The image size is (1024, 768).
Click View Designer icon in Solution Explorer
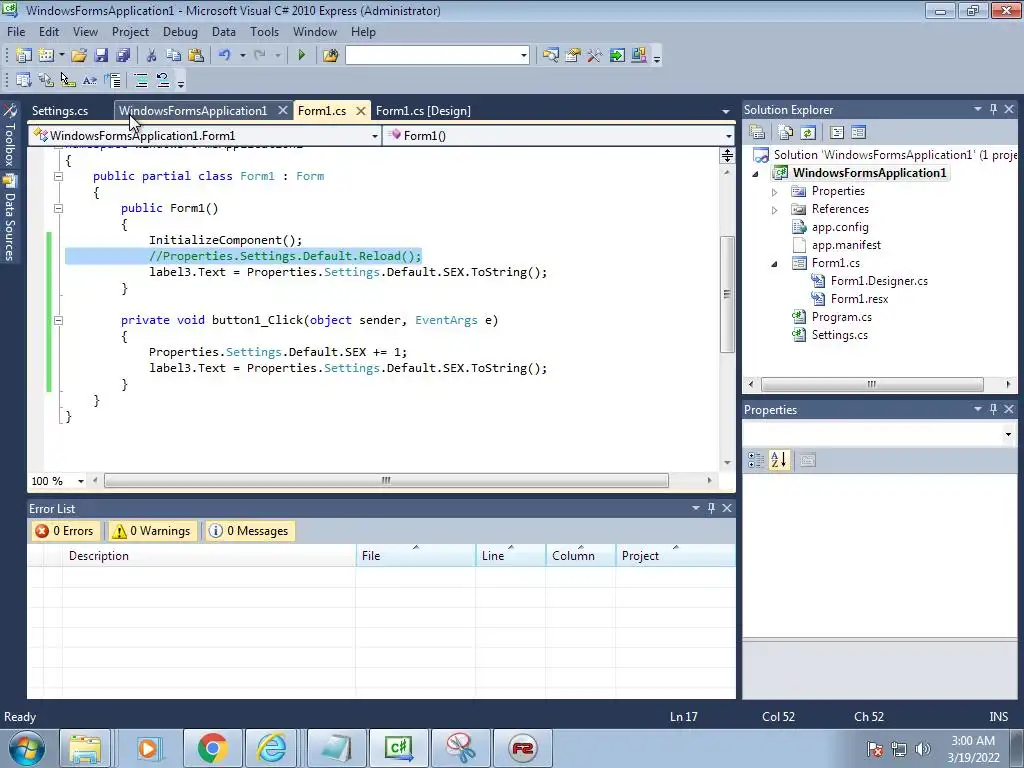pos(858,133)
